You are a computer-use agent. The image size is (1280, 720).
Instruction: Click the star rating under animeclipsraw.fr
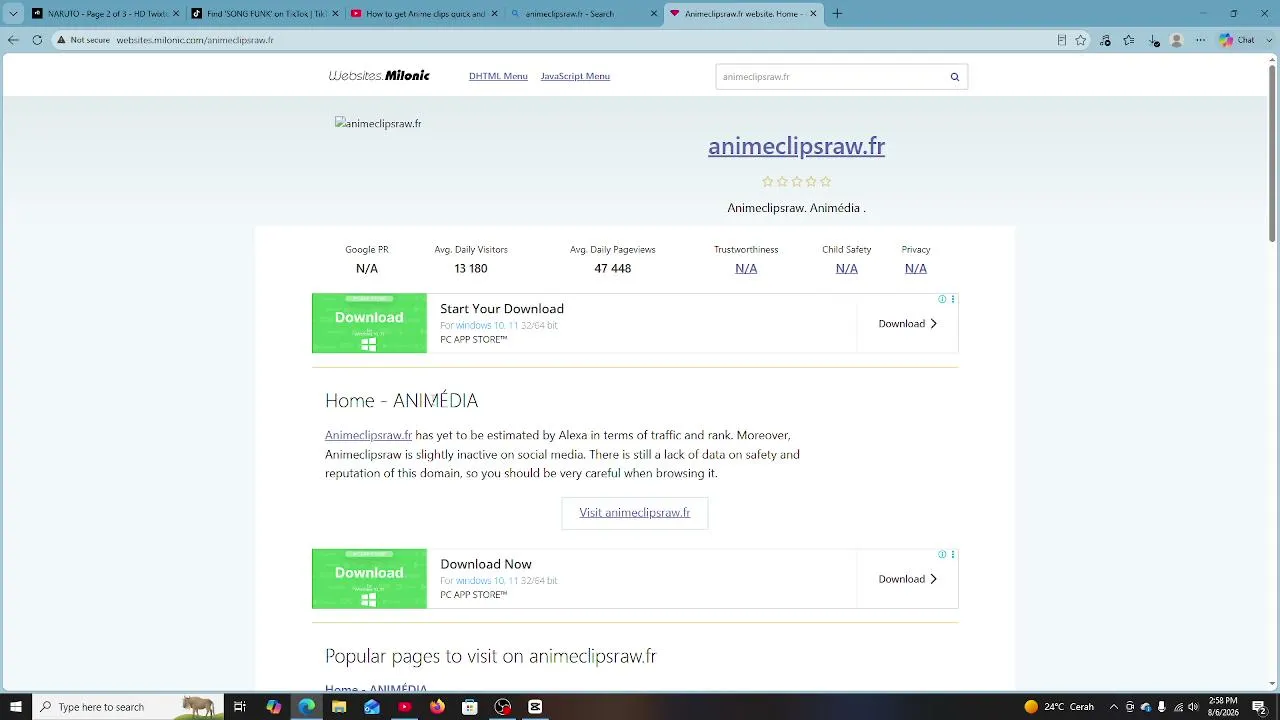point(796,181)
